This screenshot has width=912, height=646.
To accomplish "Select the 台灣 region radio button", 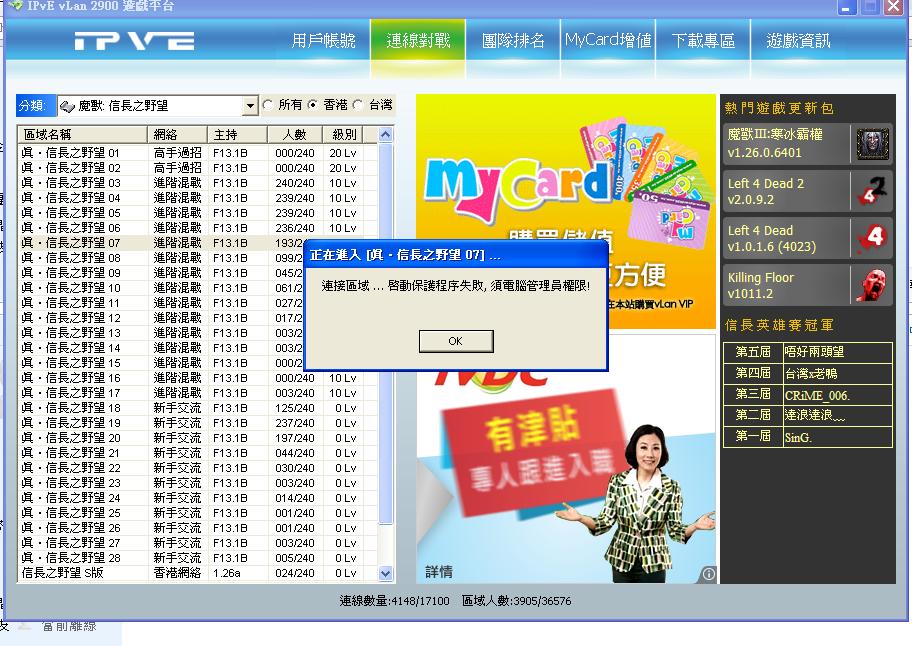I will click(x=359, y=105).
